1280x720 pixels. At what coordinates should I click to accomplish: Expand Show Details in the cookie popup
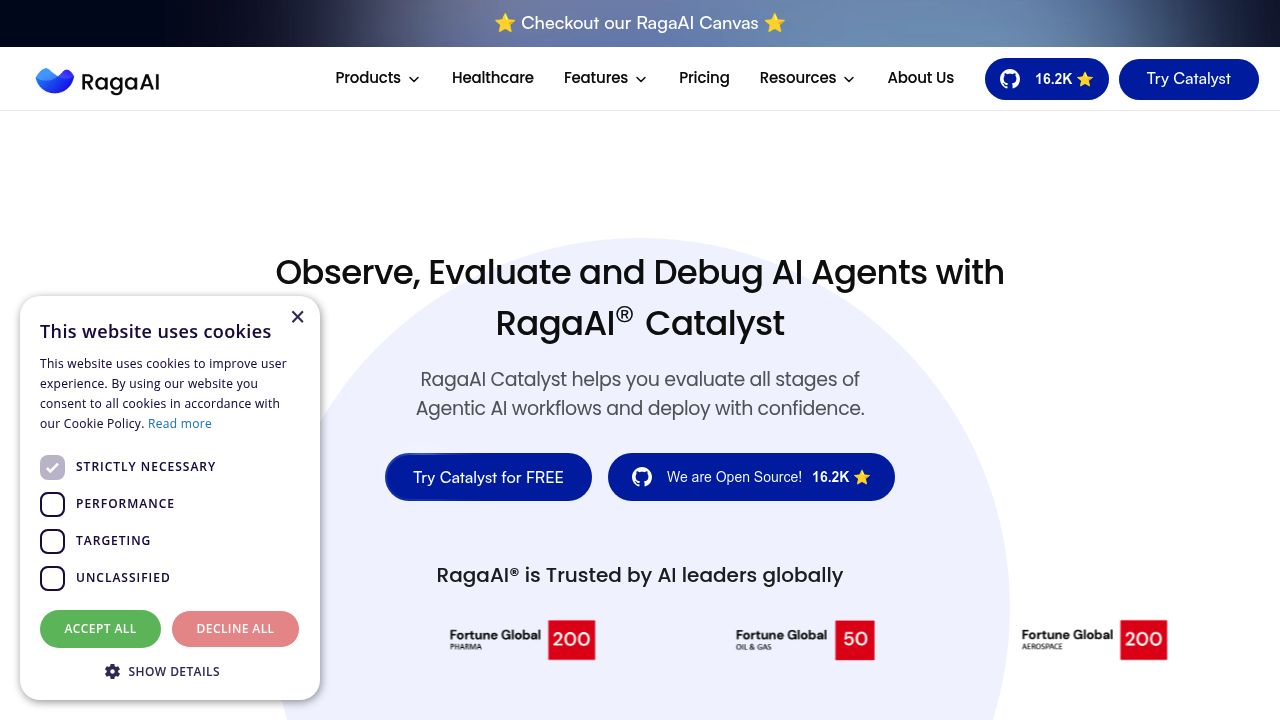[x=162, y=672]
